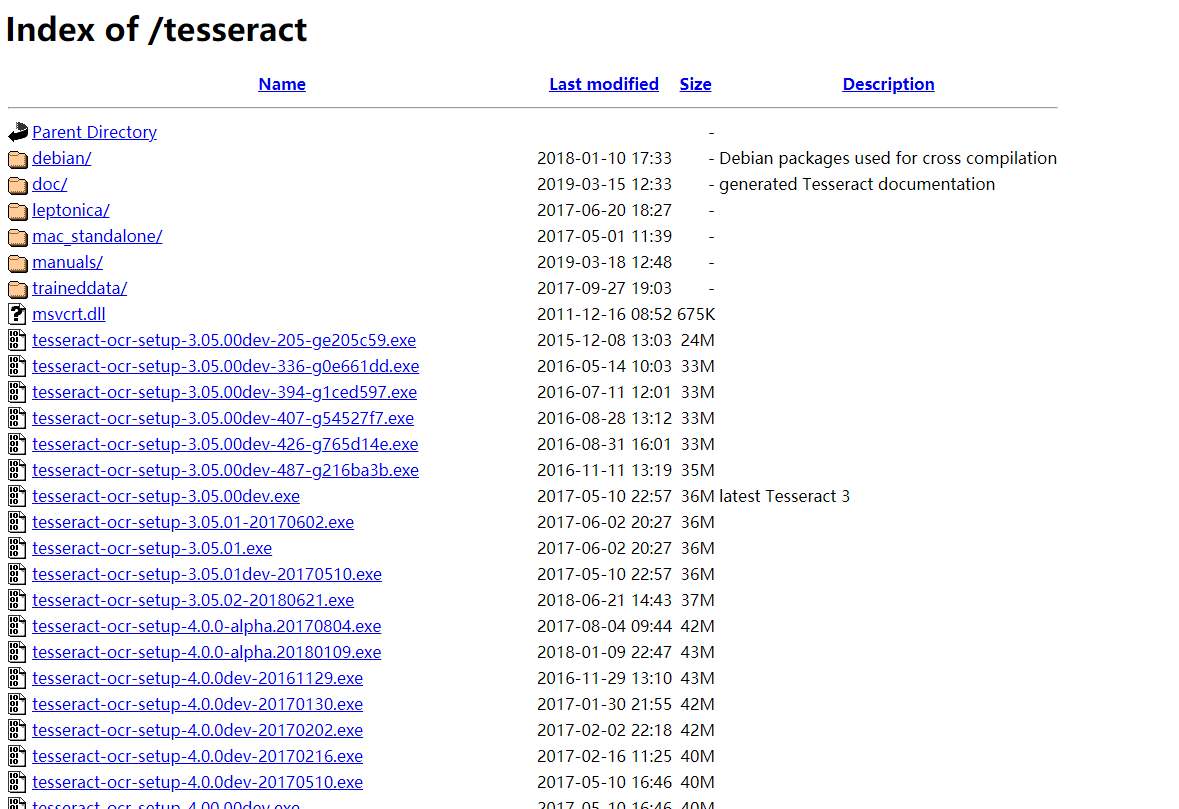Download tesseract-ocr-setup-3.05.02-20180621.exe link
Screen dimensions: 1179x809
click(193, 600)
